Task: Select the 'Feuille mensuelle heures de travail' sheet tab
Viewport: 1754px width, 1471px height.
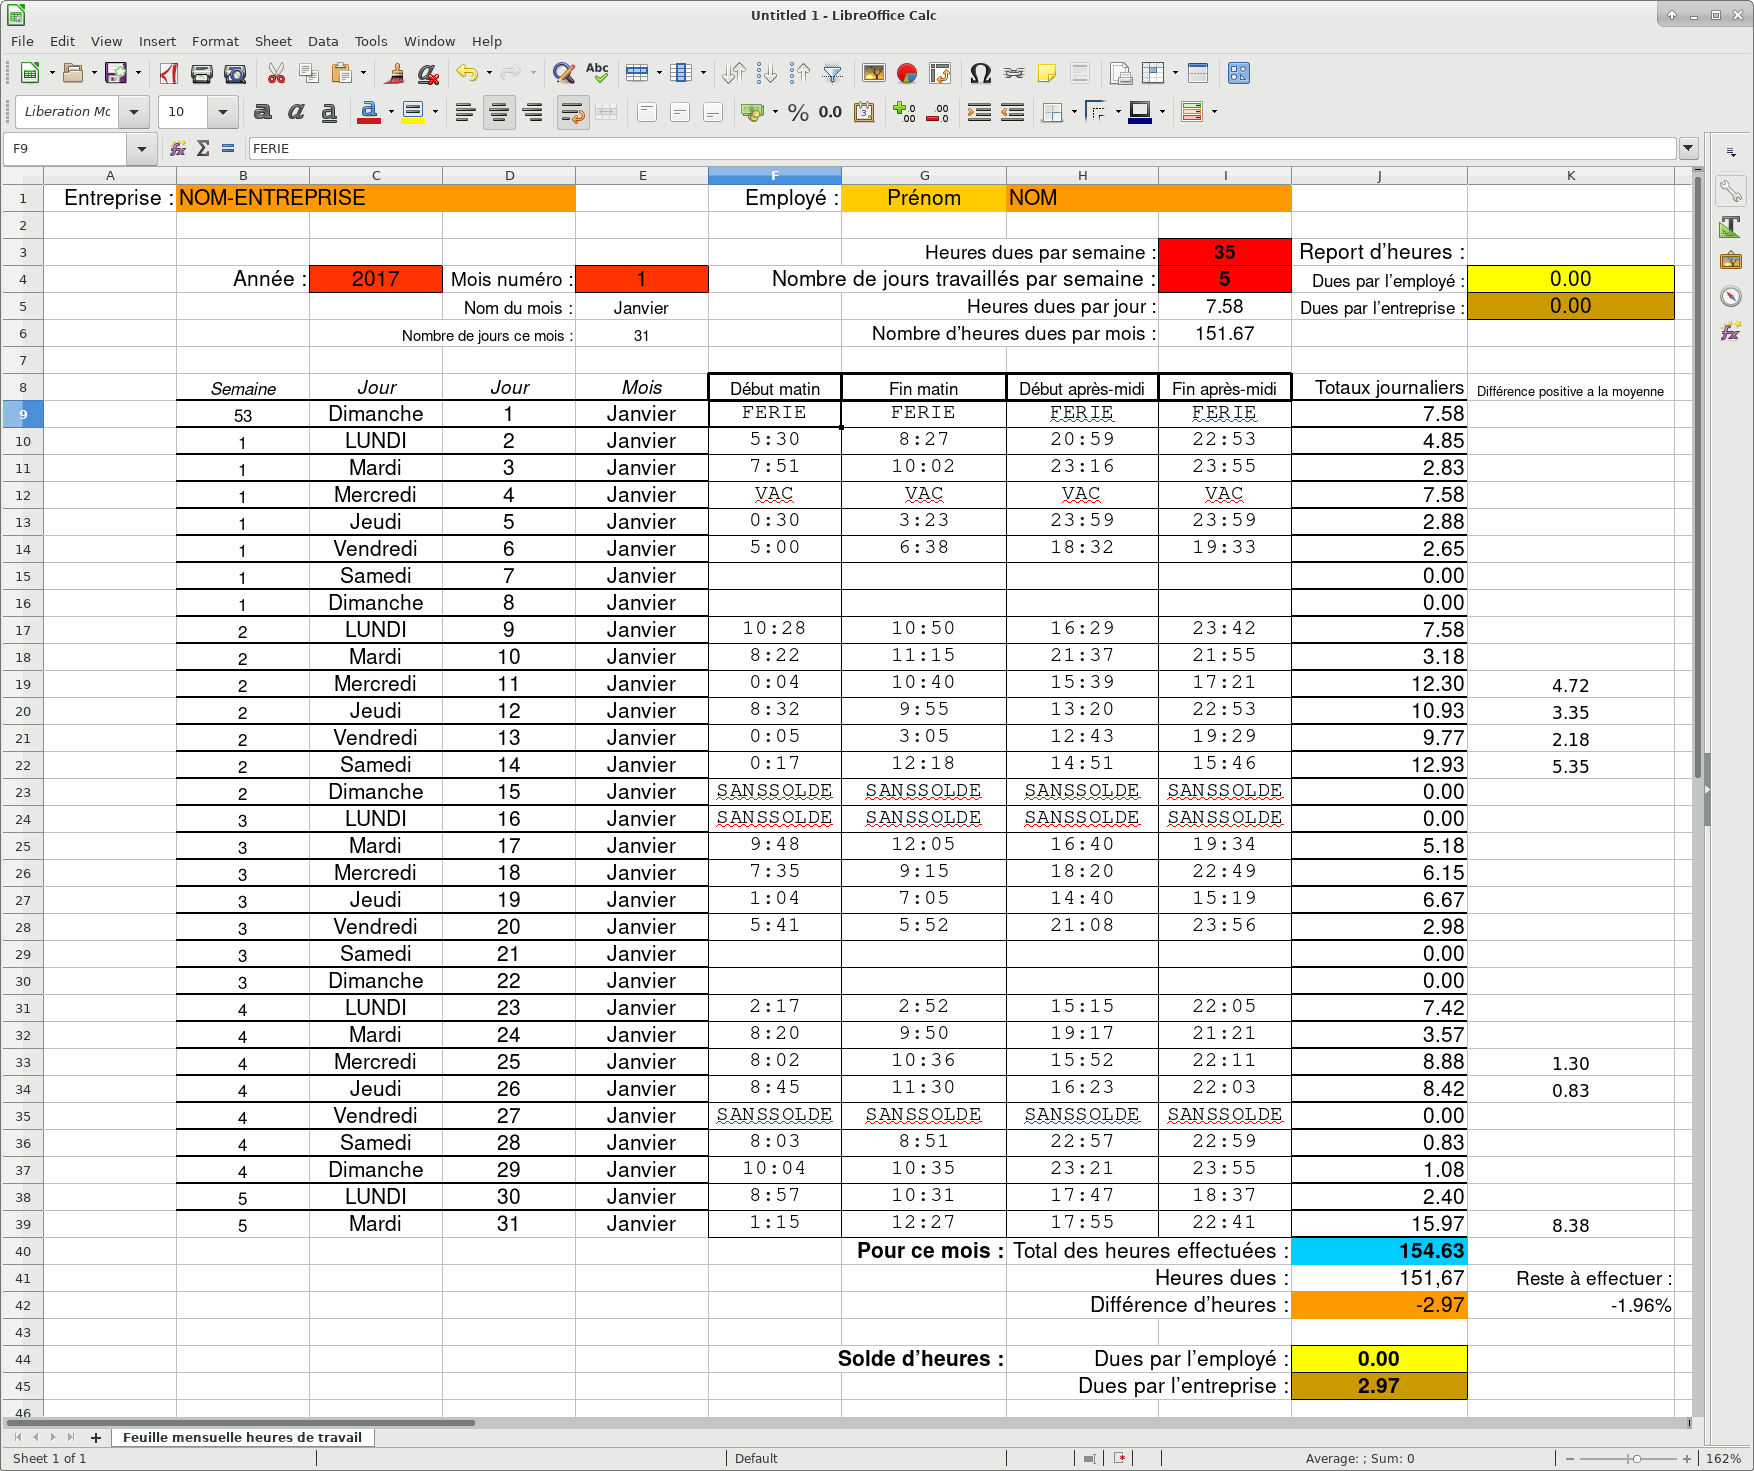Action: 242,1437
